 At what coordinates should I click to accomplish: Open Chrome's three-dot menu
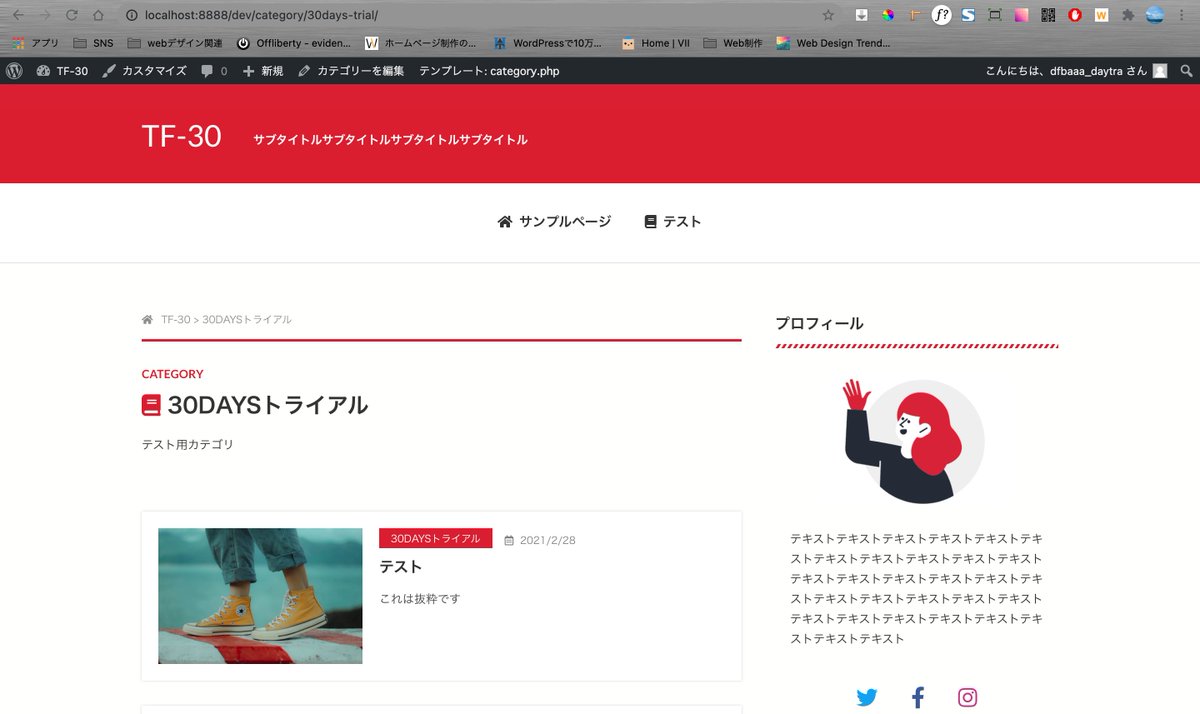pos(1184,15)
